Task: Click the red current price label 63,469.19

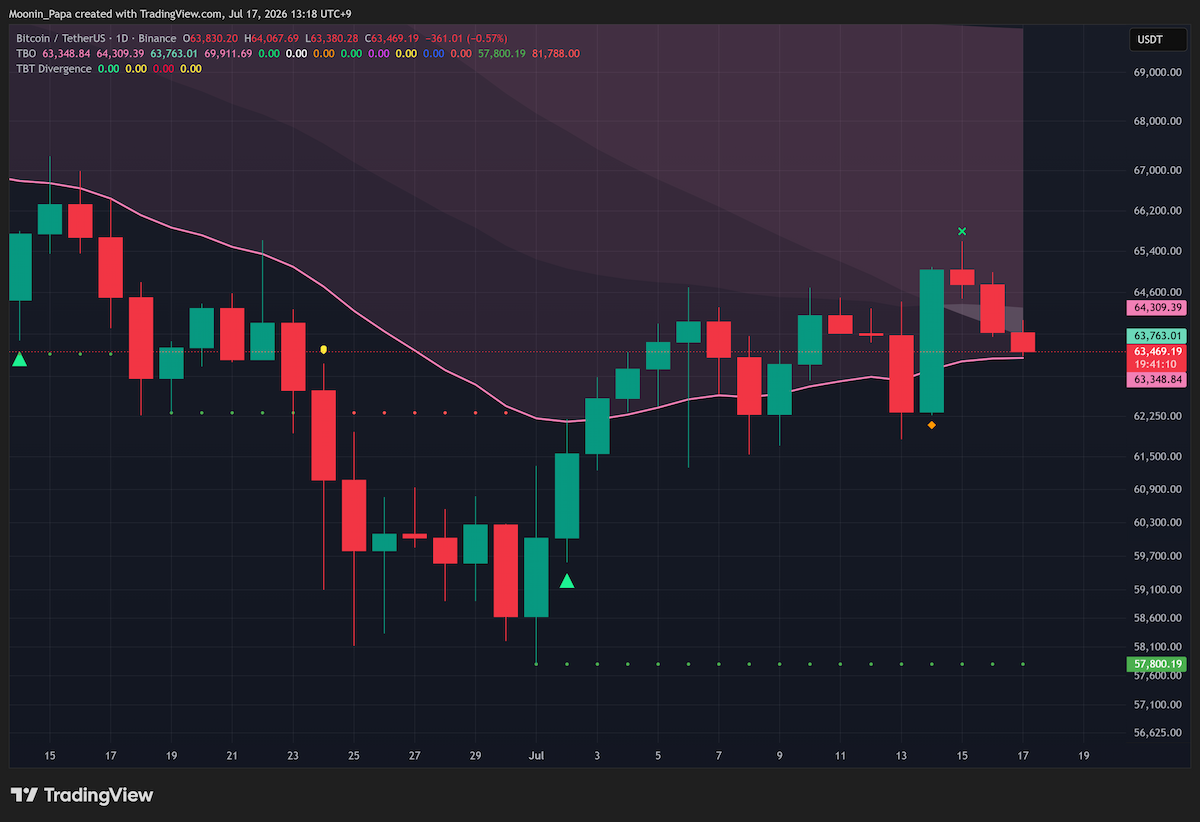Action: click(x=1157, y=352)
